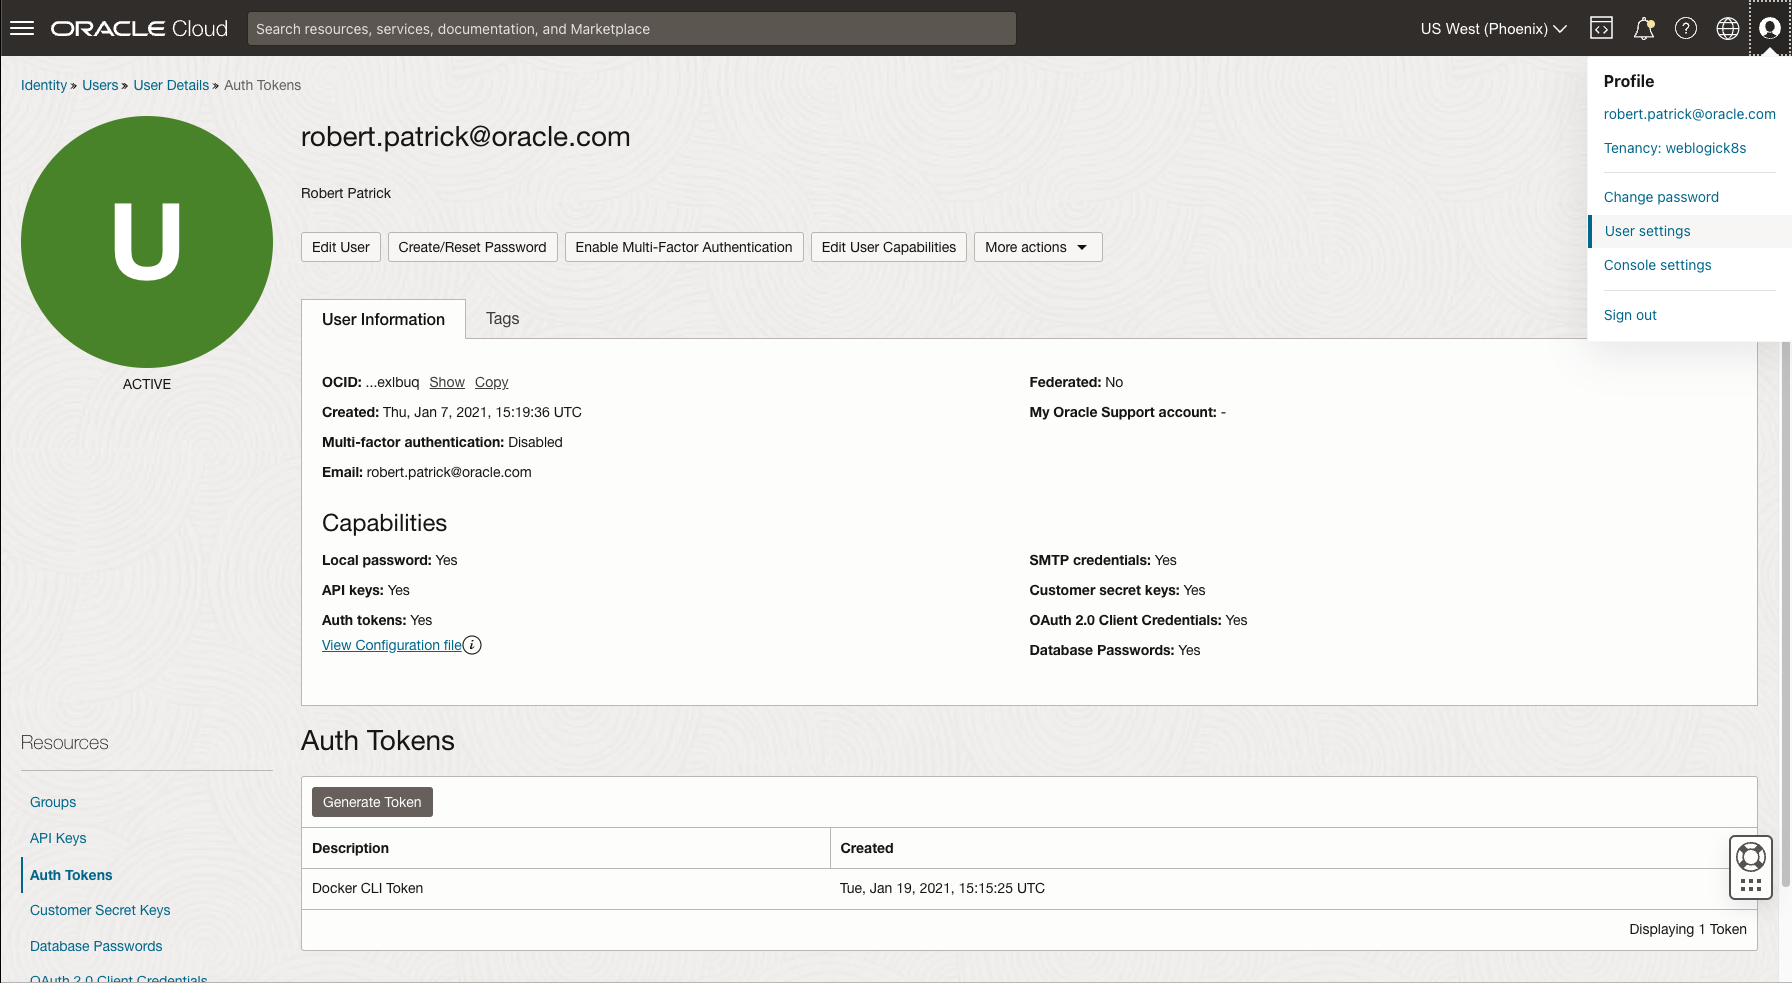This screenshot has height=983, width=1792.
Task: Open robert.patrick@oracle.com in Profile menu
Action: (1689, 114)
